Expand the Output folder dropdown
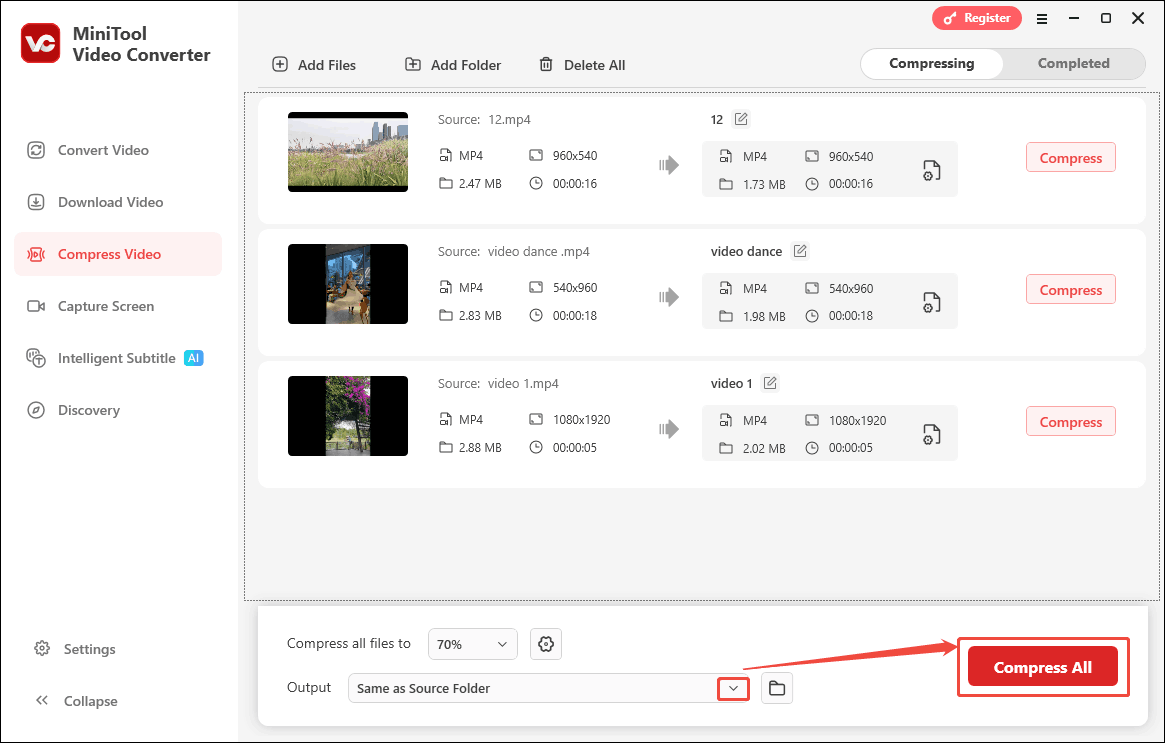The width and height of the screenshot is (1165, 743). pos(733,688)
